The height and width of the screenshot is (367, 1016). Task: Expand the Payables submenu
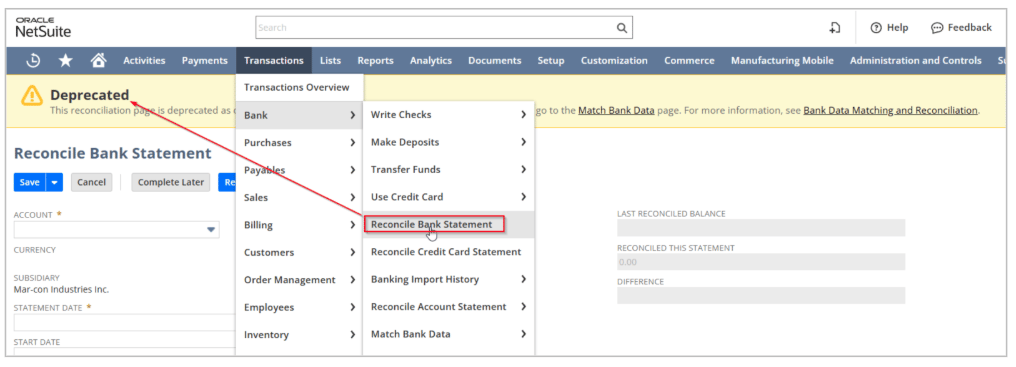pyautogui.click(x=299, y=170)
